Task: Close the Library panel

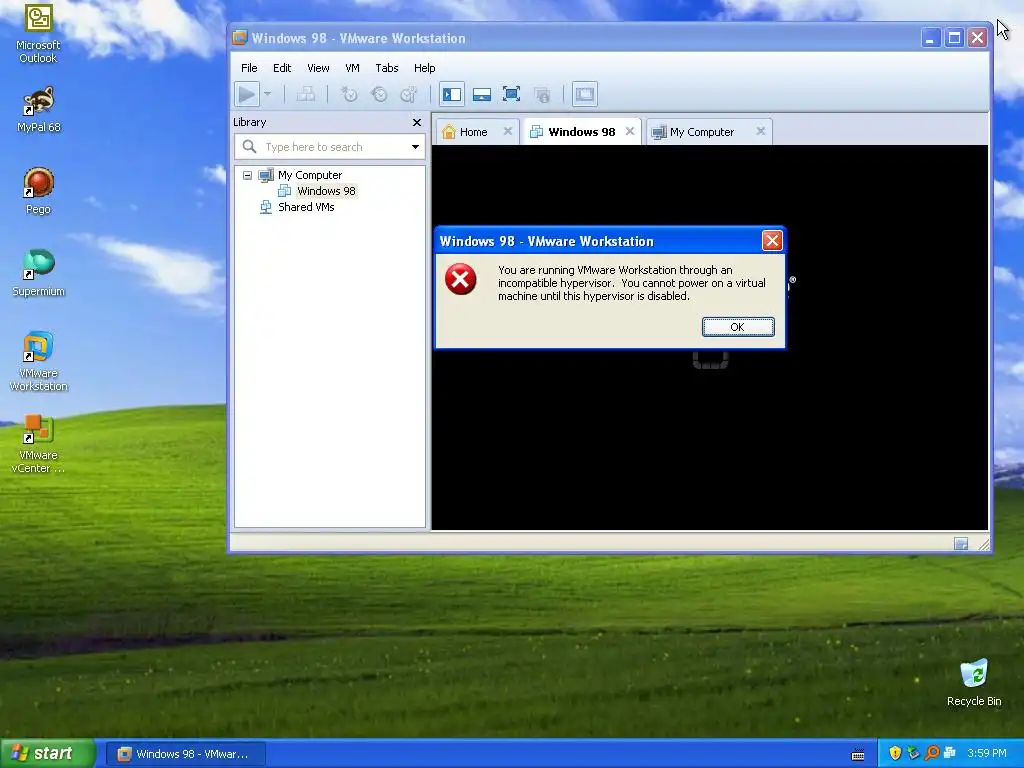Action: tap(417, 122)
